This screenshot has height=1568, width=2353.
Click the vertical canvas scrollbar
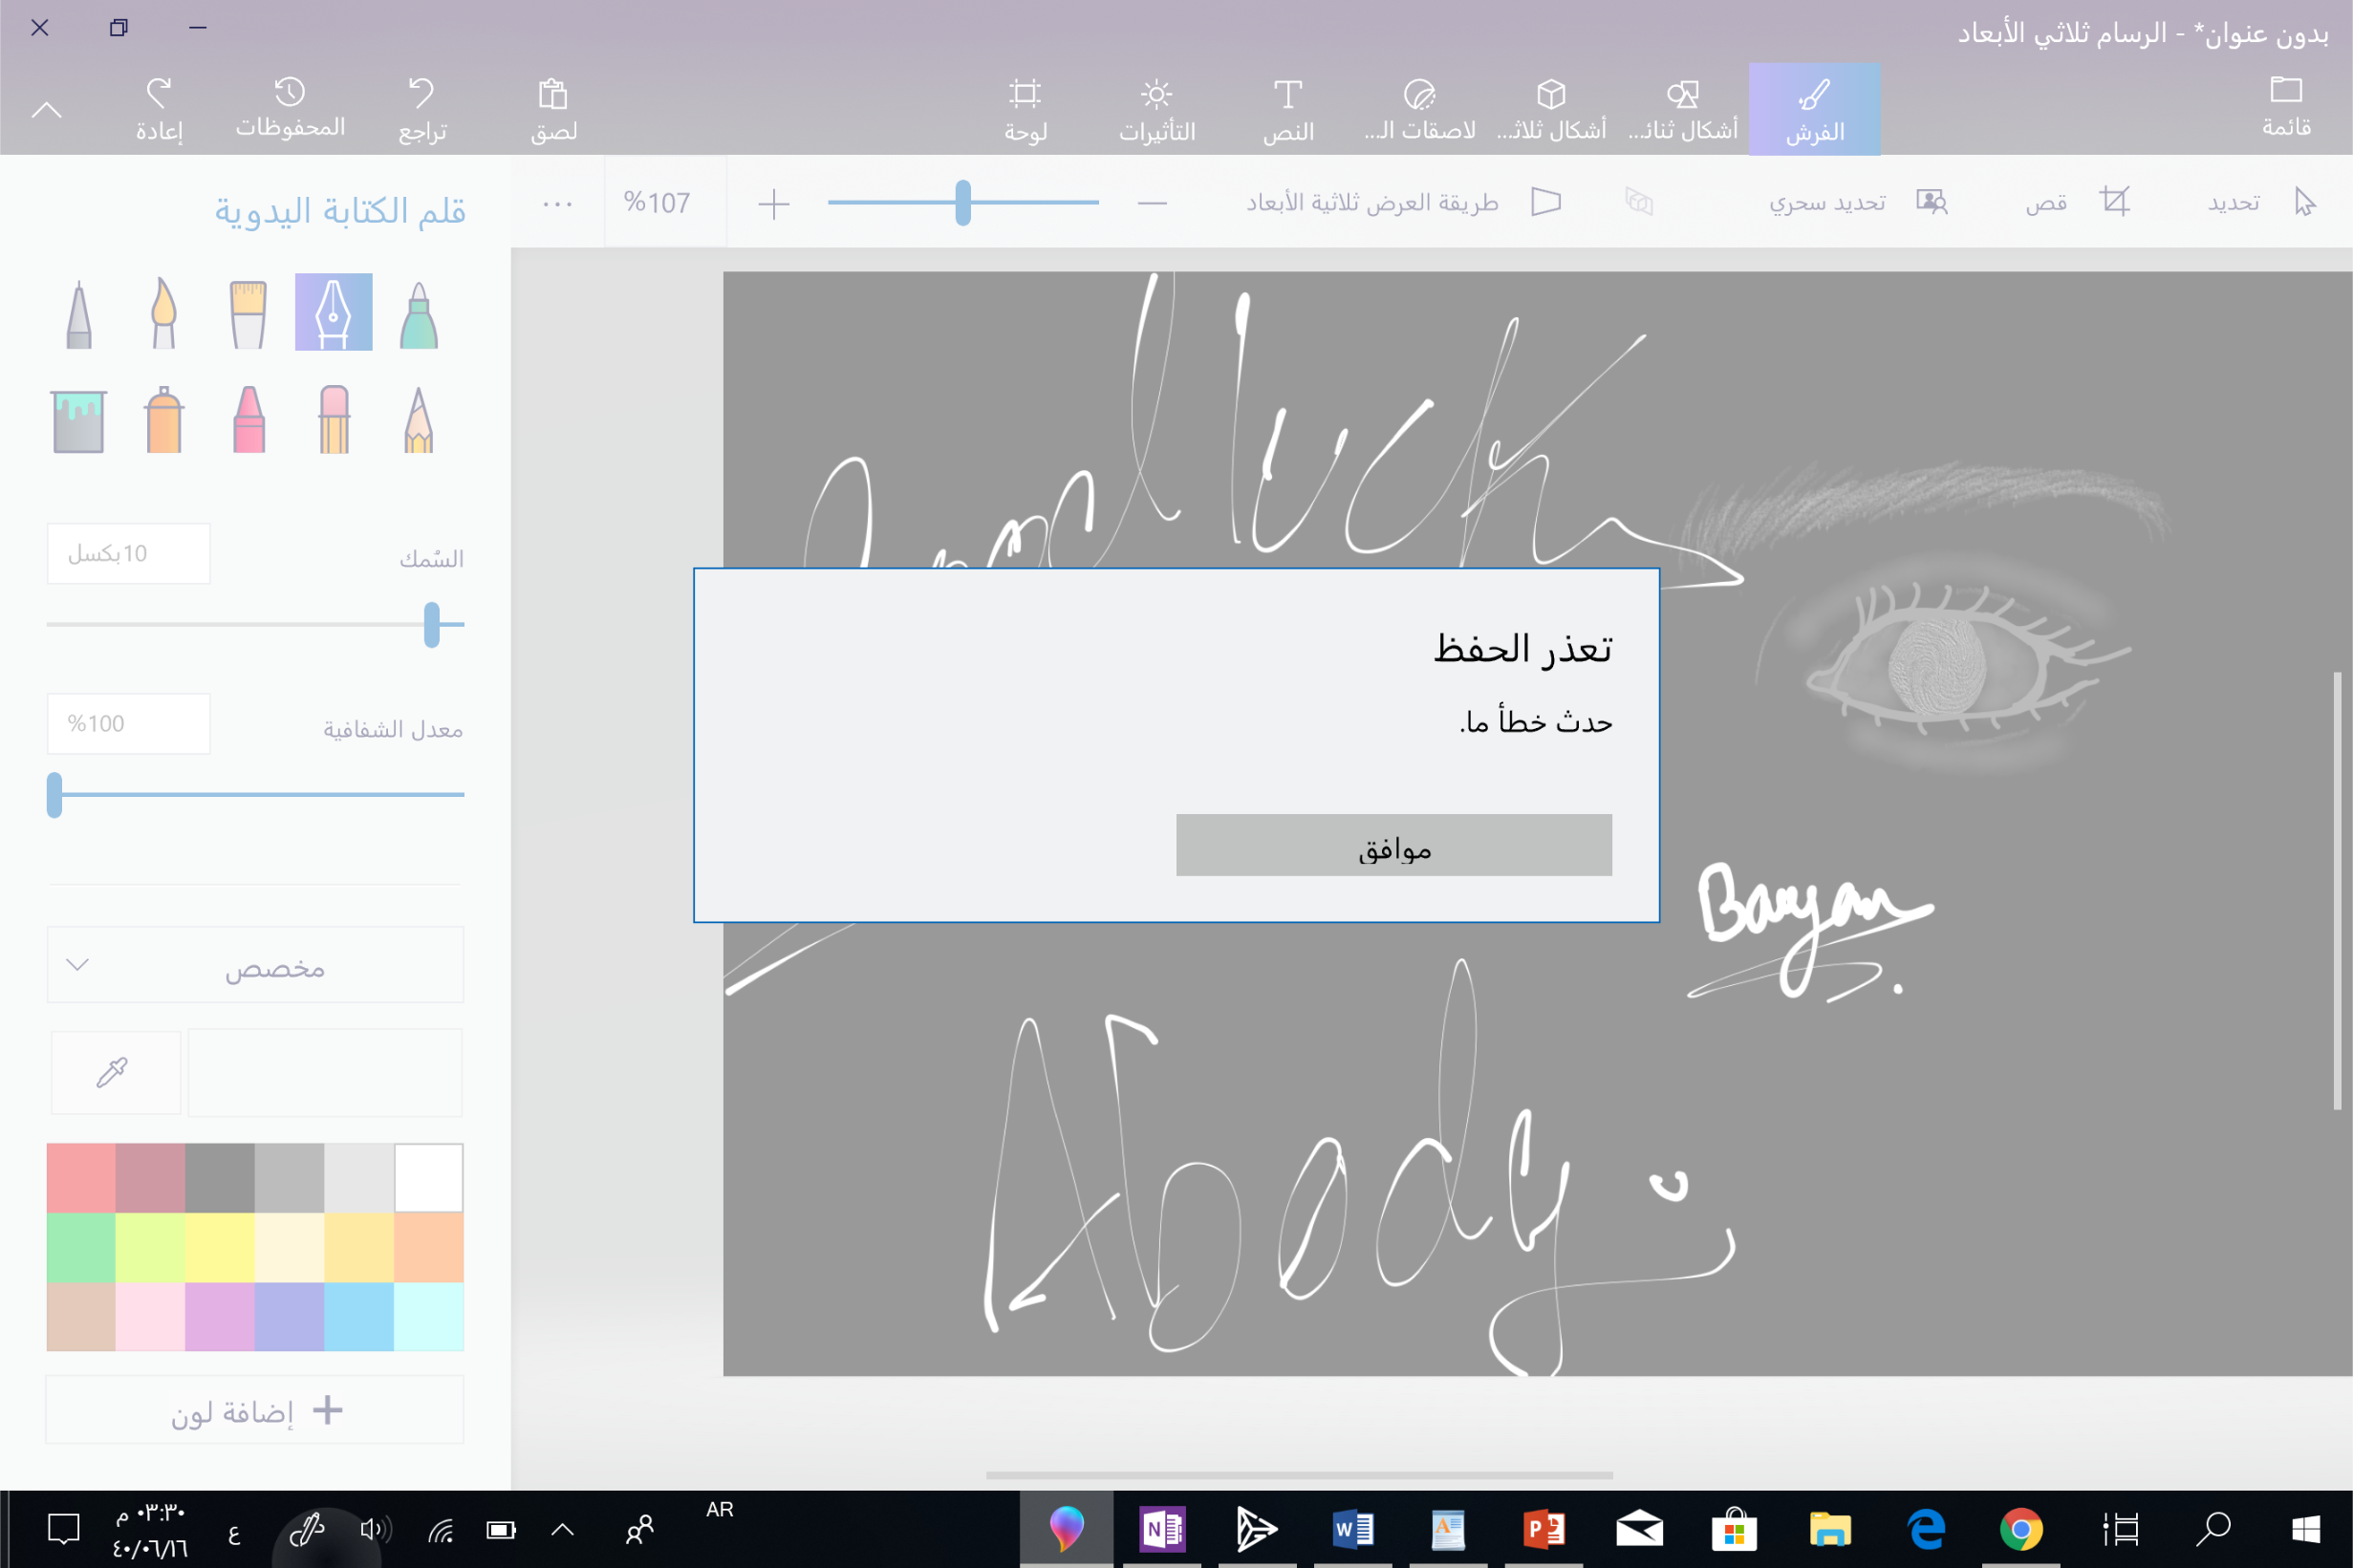point(2338,890)
